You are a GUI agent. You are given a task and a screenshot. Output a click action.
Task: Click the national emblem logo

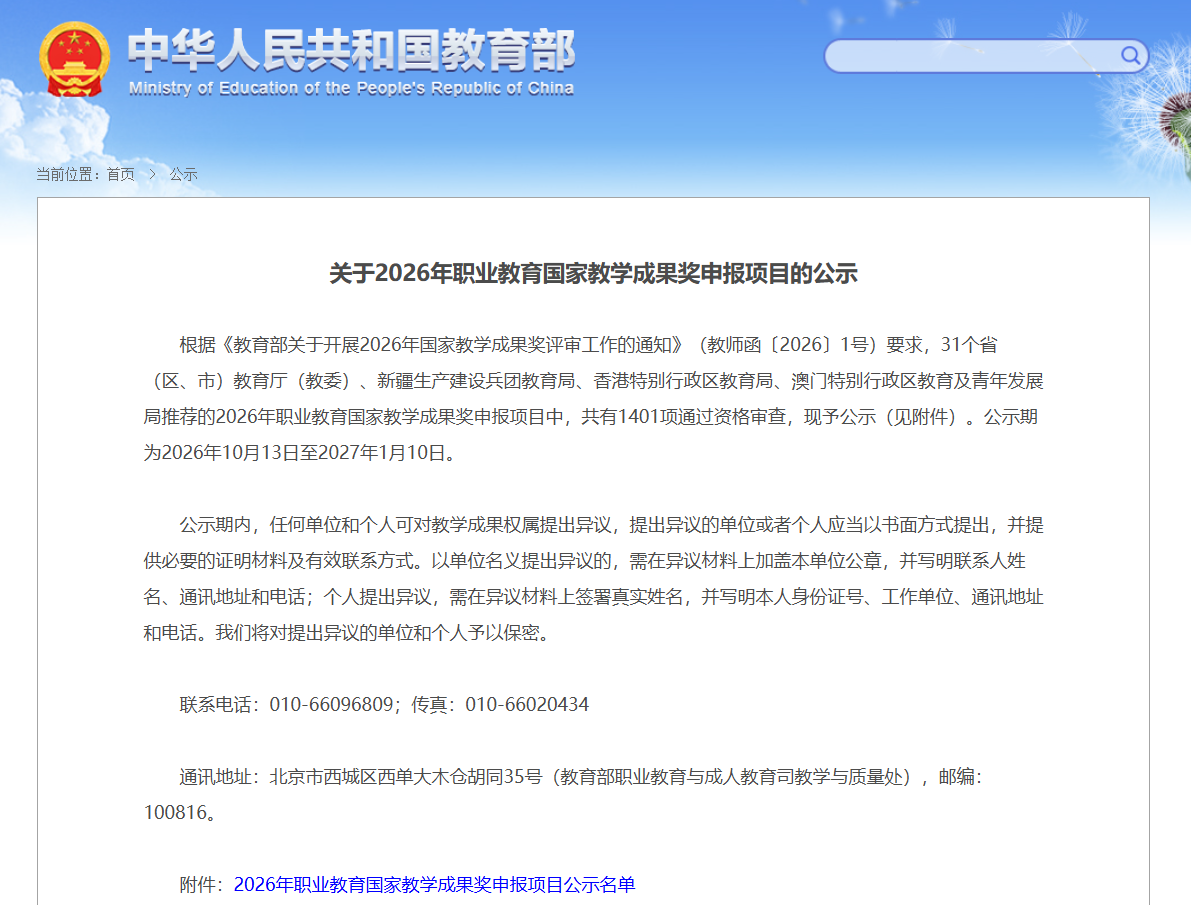pos(74,60)
